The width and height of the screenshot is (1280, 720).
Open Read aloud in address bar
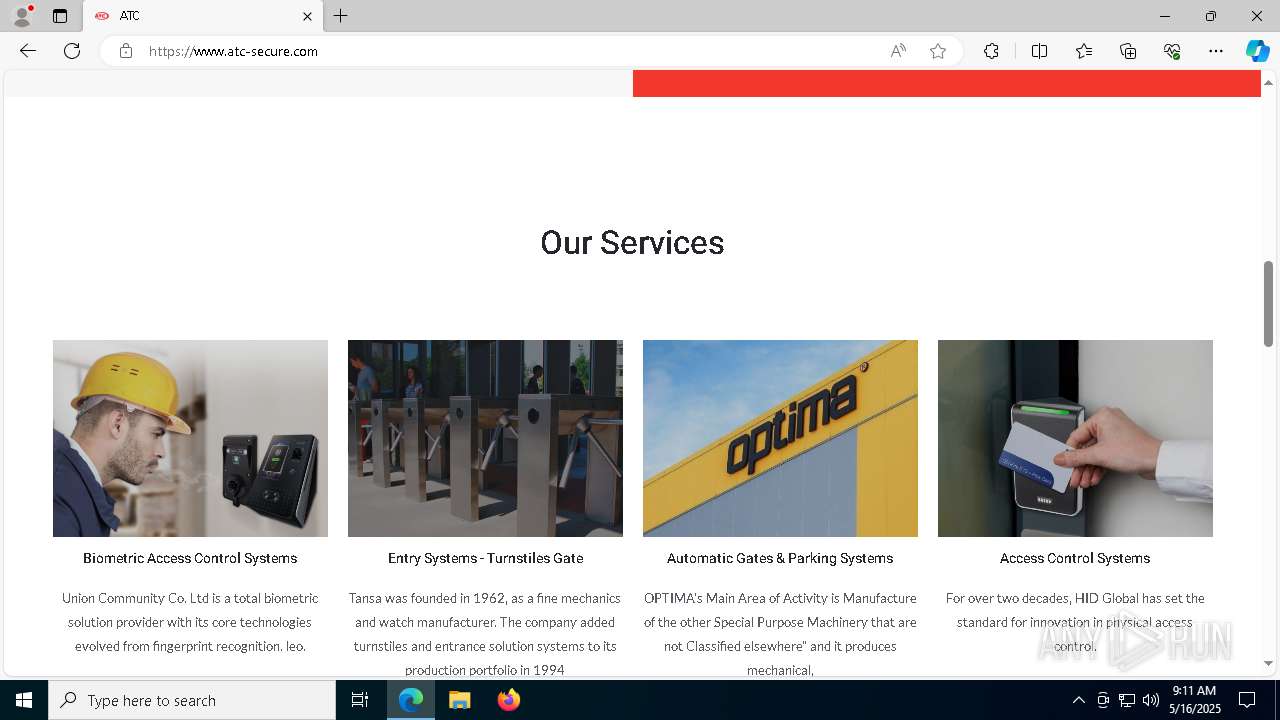pos(898,51)
